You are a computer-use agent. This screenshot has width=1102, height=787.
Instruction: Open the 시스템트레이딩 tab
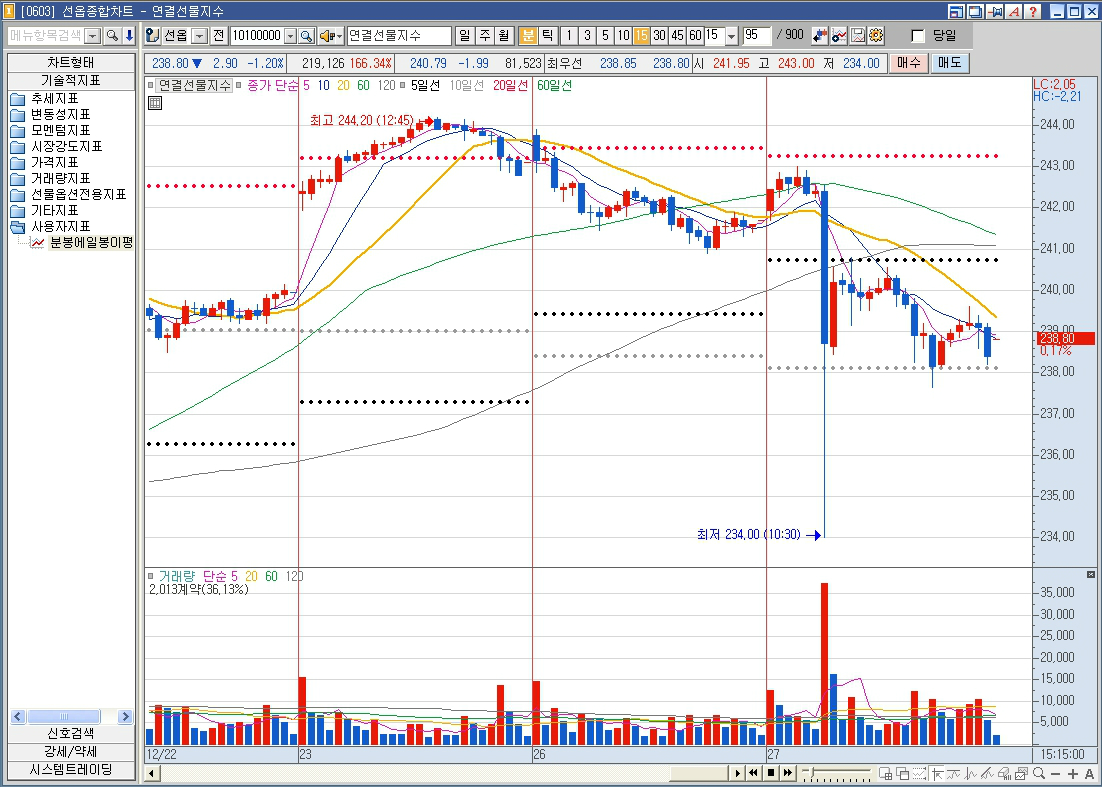[x=70, y=770]
